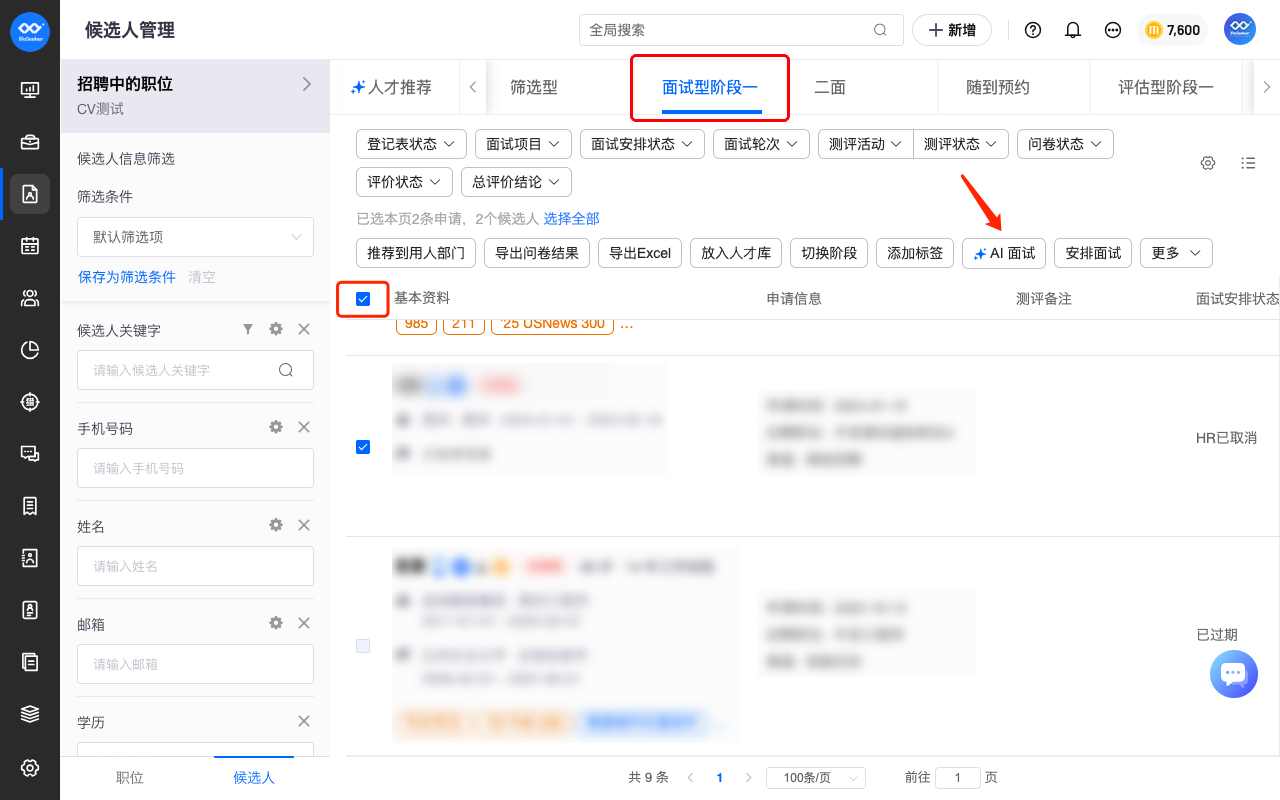This screenshot has width=1280, height=800.
Task: Open the 测评活动 filter dropdown
Action: 865,144
